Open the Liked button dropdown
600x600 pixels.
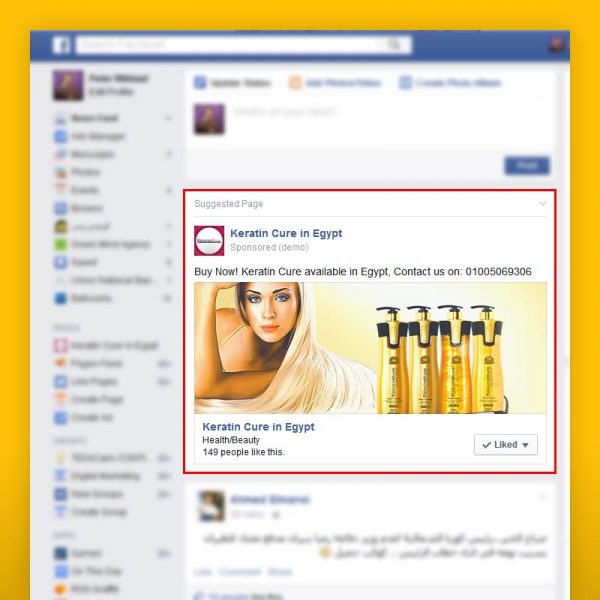pyautogui.click(x=506, y=445)
